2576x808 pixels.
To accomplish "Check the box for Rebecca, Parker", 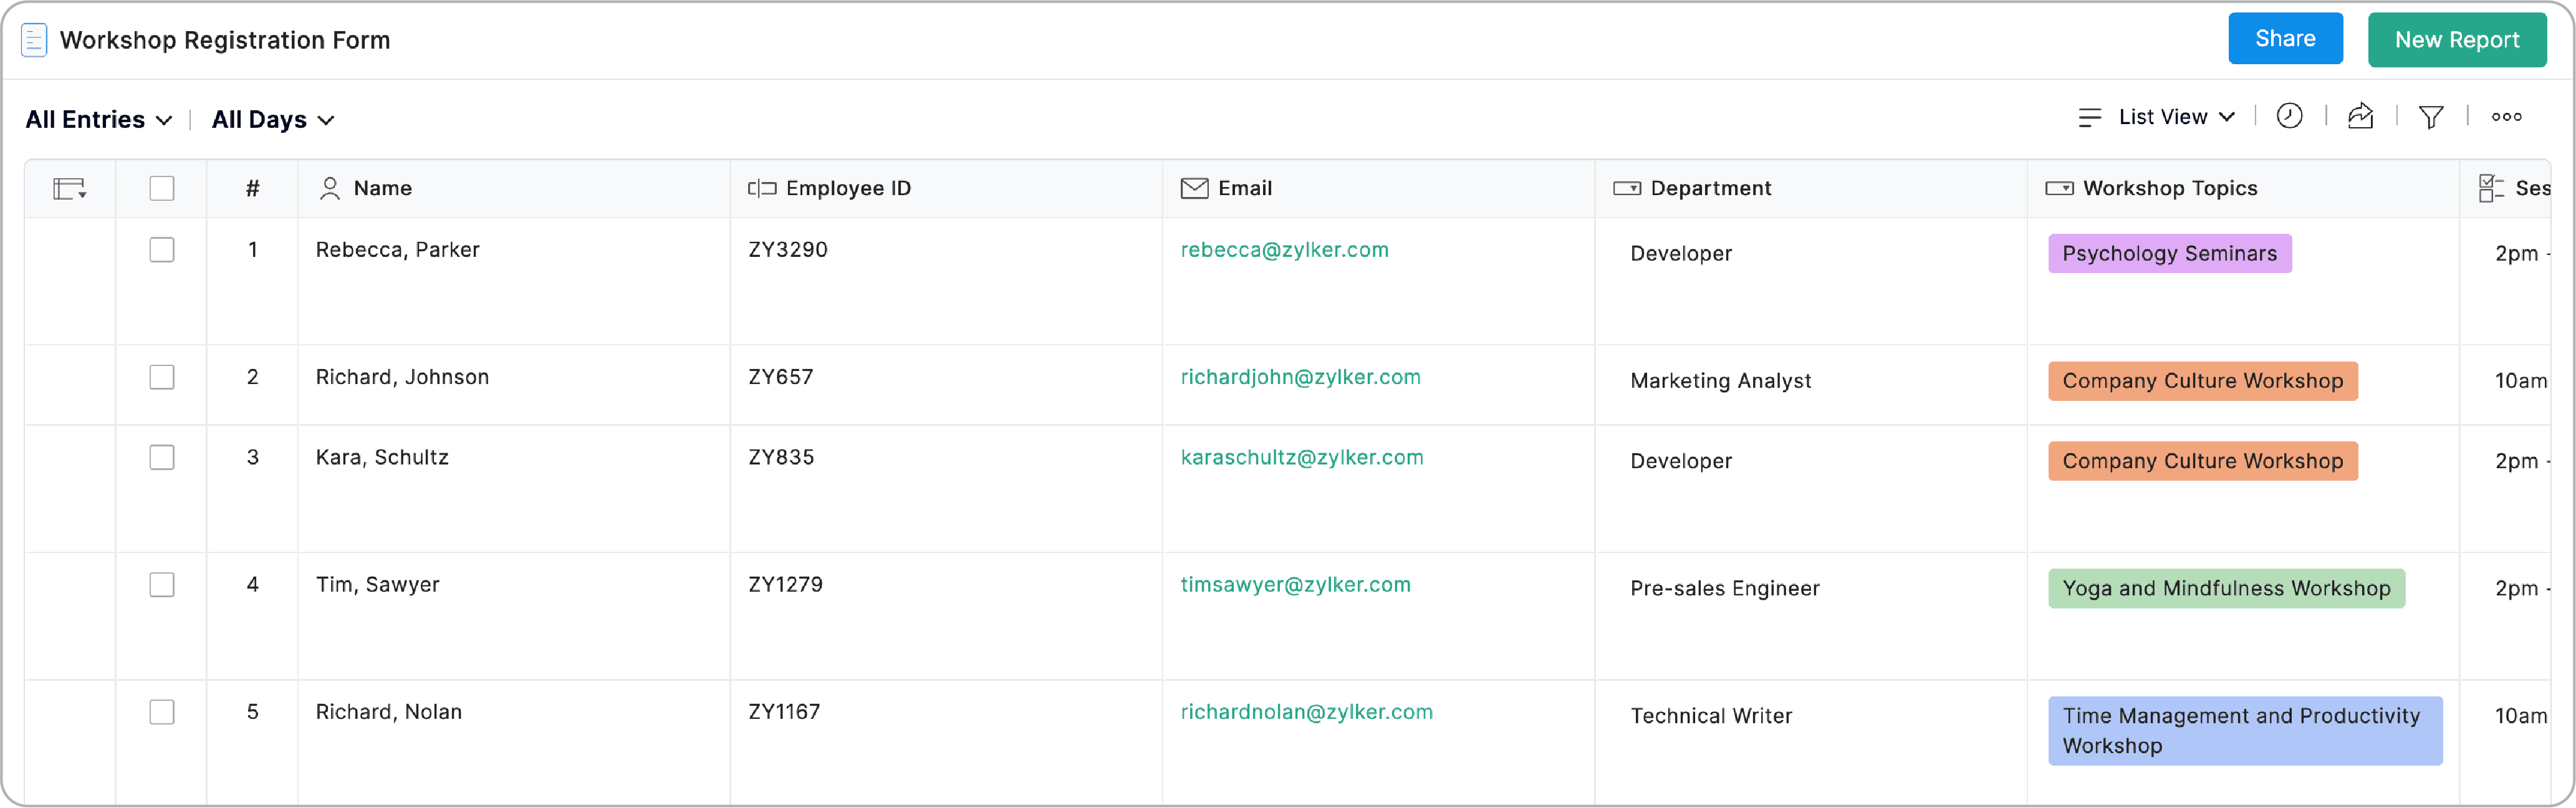I will (x=162, y=250).
